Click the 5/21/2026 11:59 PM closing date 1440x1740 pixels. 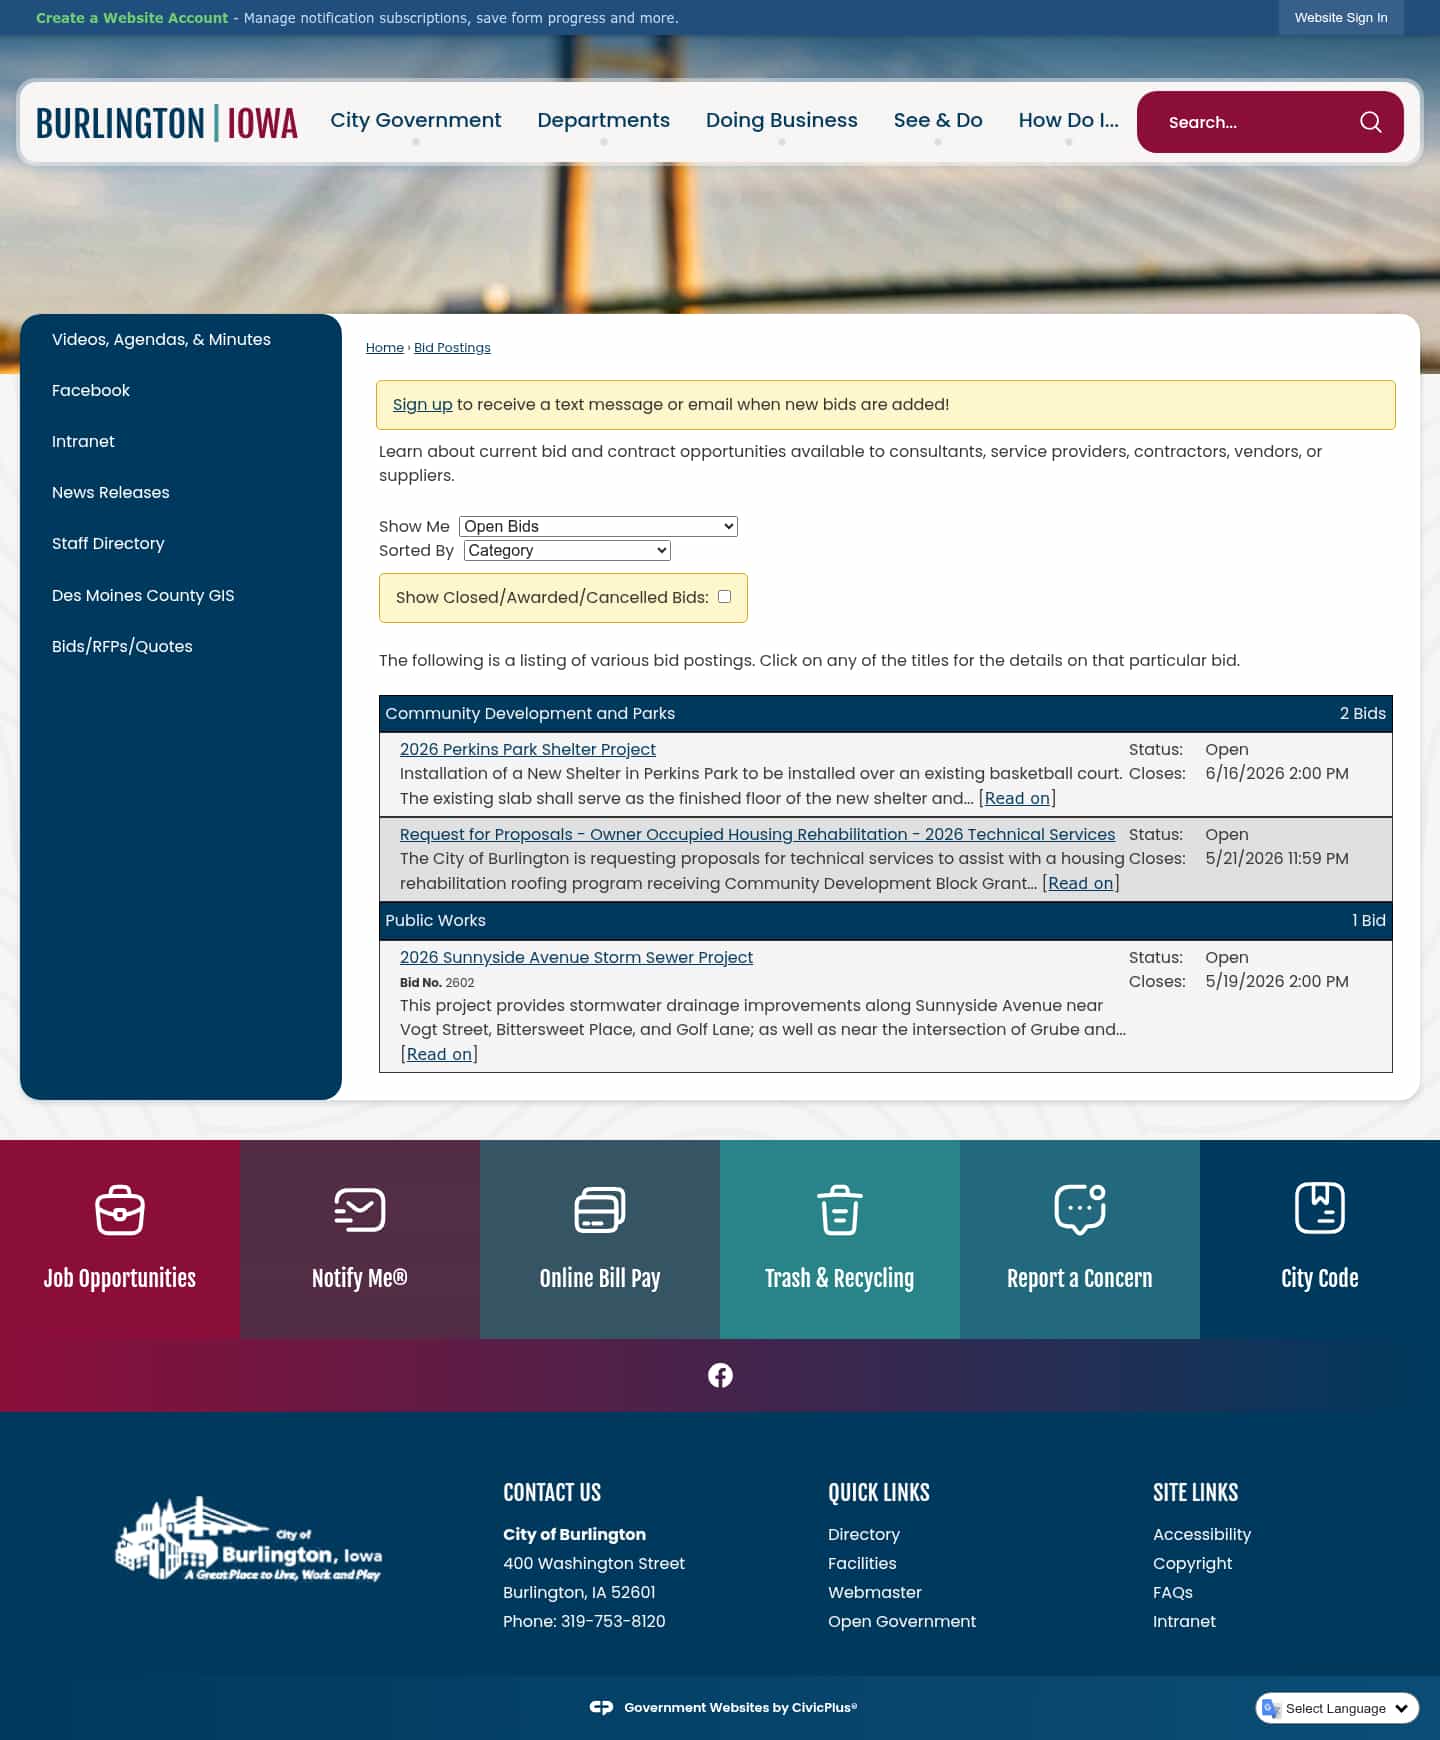click(x=1277, y=858)
